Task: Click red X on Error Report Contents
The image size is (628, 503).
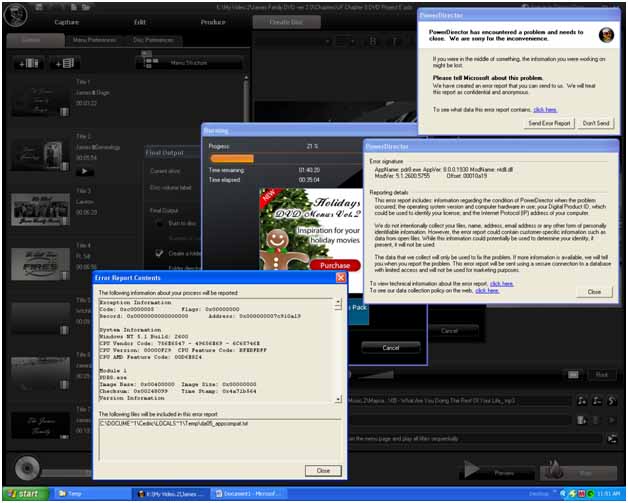Action: point(340,278)
